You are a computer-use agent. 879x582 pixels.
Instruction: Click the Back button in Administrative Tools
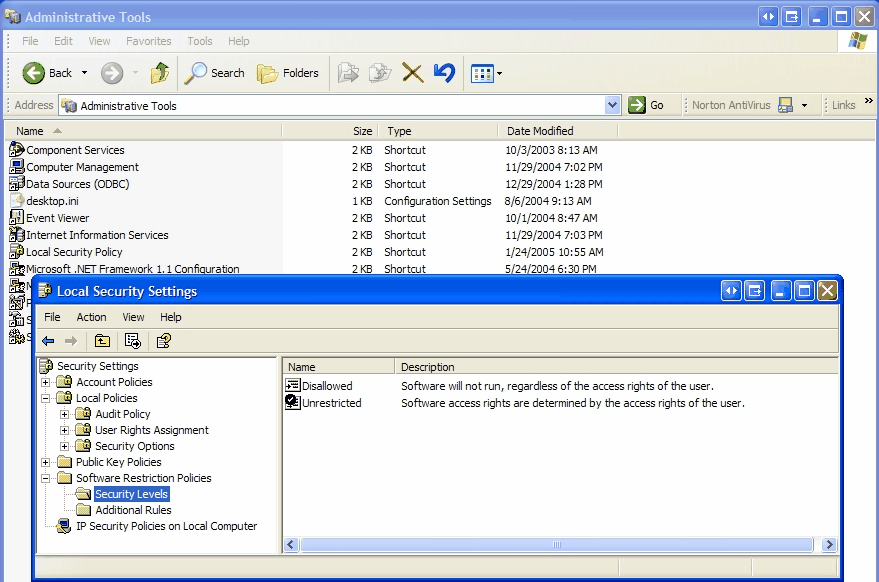pyautogui.click(x=47, y=73)
